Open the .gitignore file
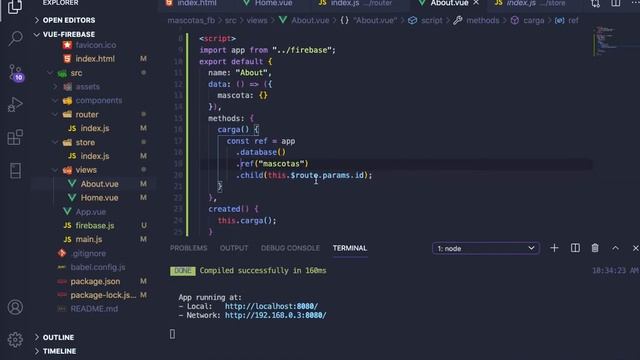The image size is (640, 360). point(89,253)
